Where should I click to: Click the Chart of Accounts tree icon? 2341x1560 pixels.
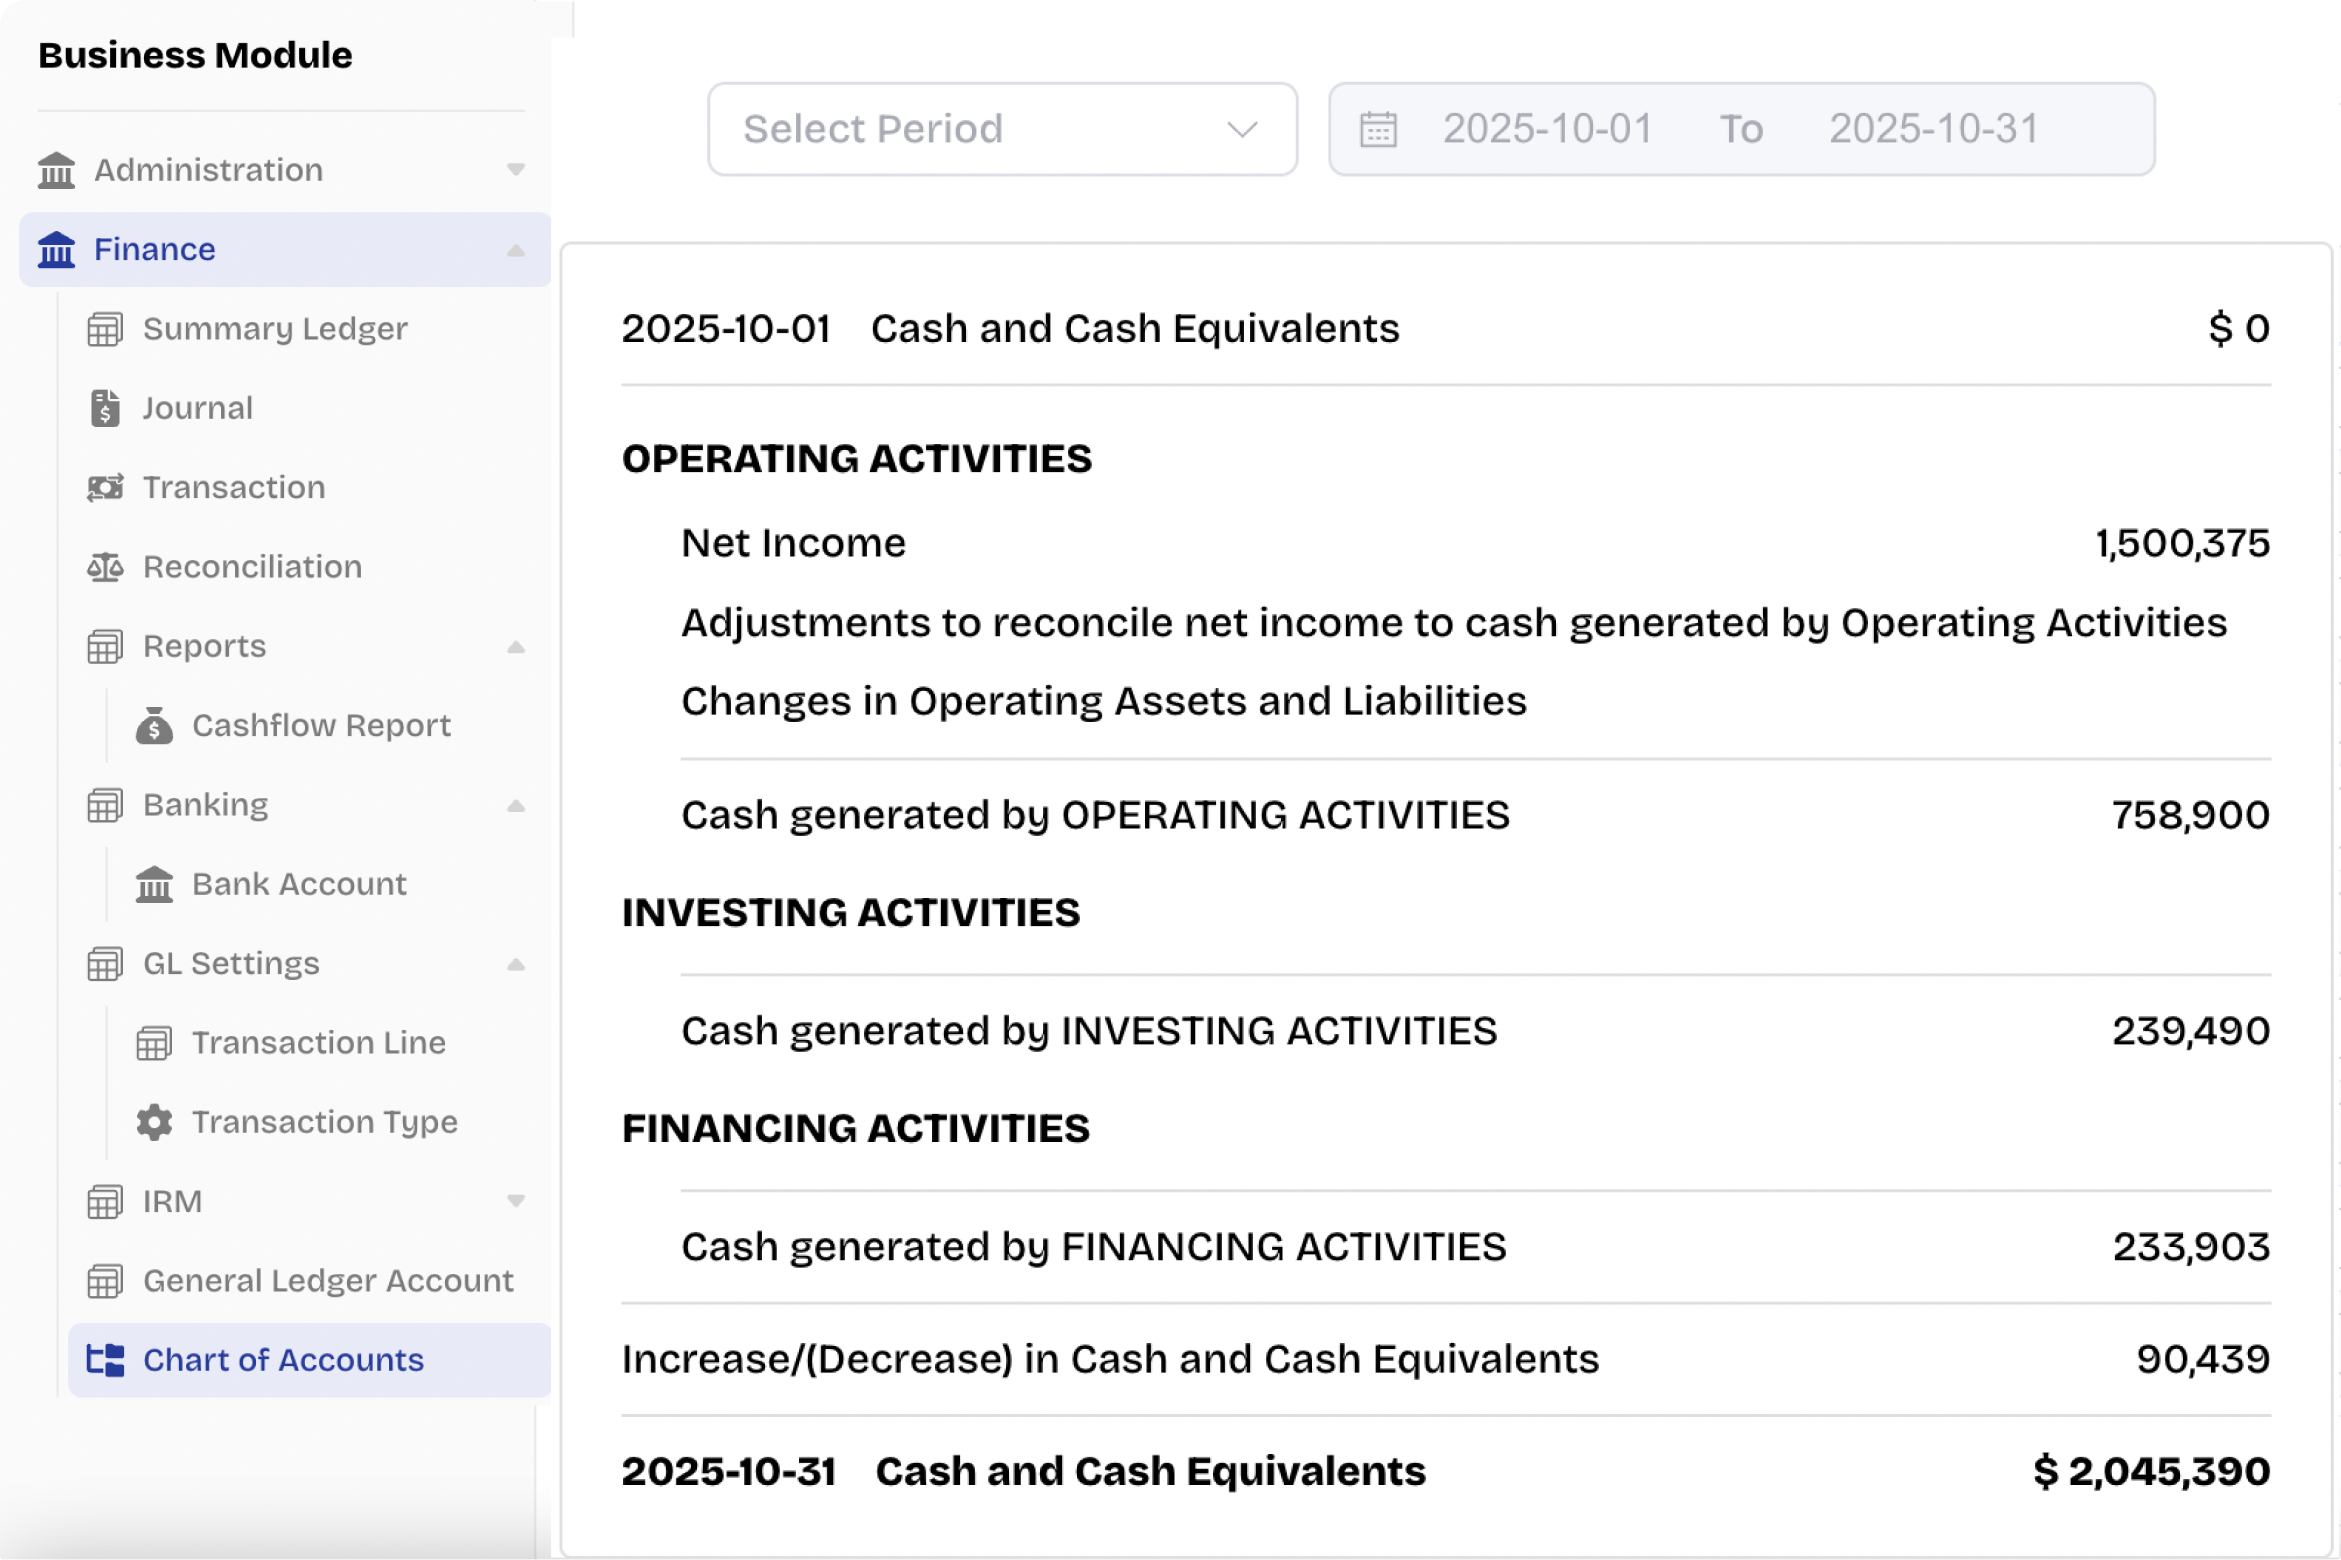coord(105,1360)
